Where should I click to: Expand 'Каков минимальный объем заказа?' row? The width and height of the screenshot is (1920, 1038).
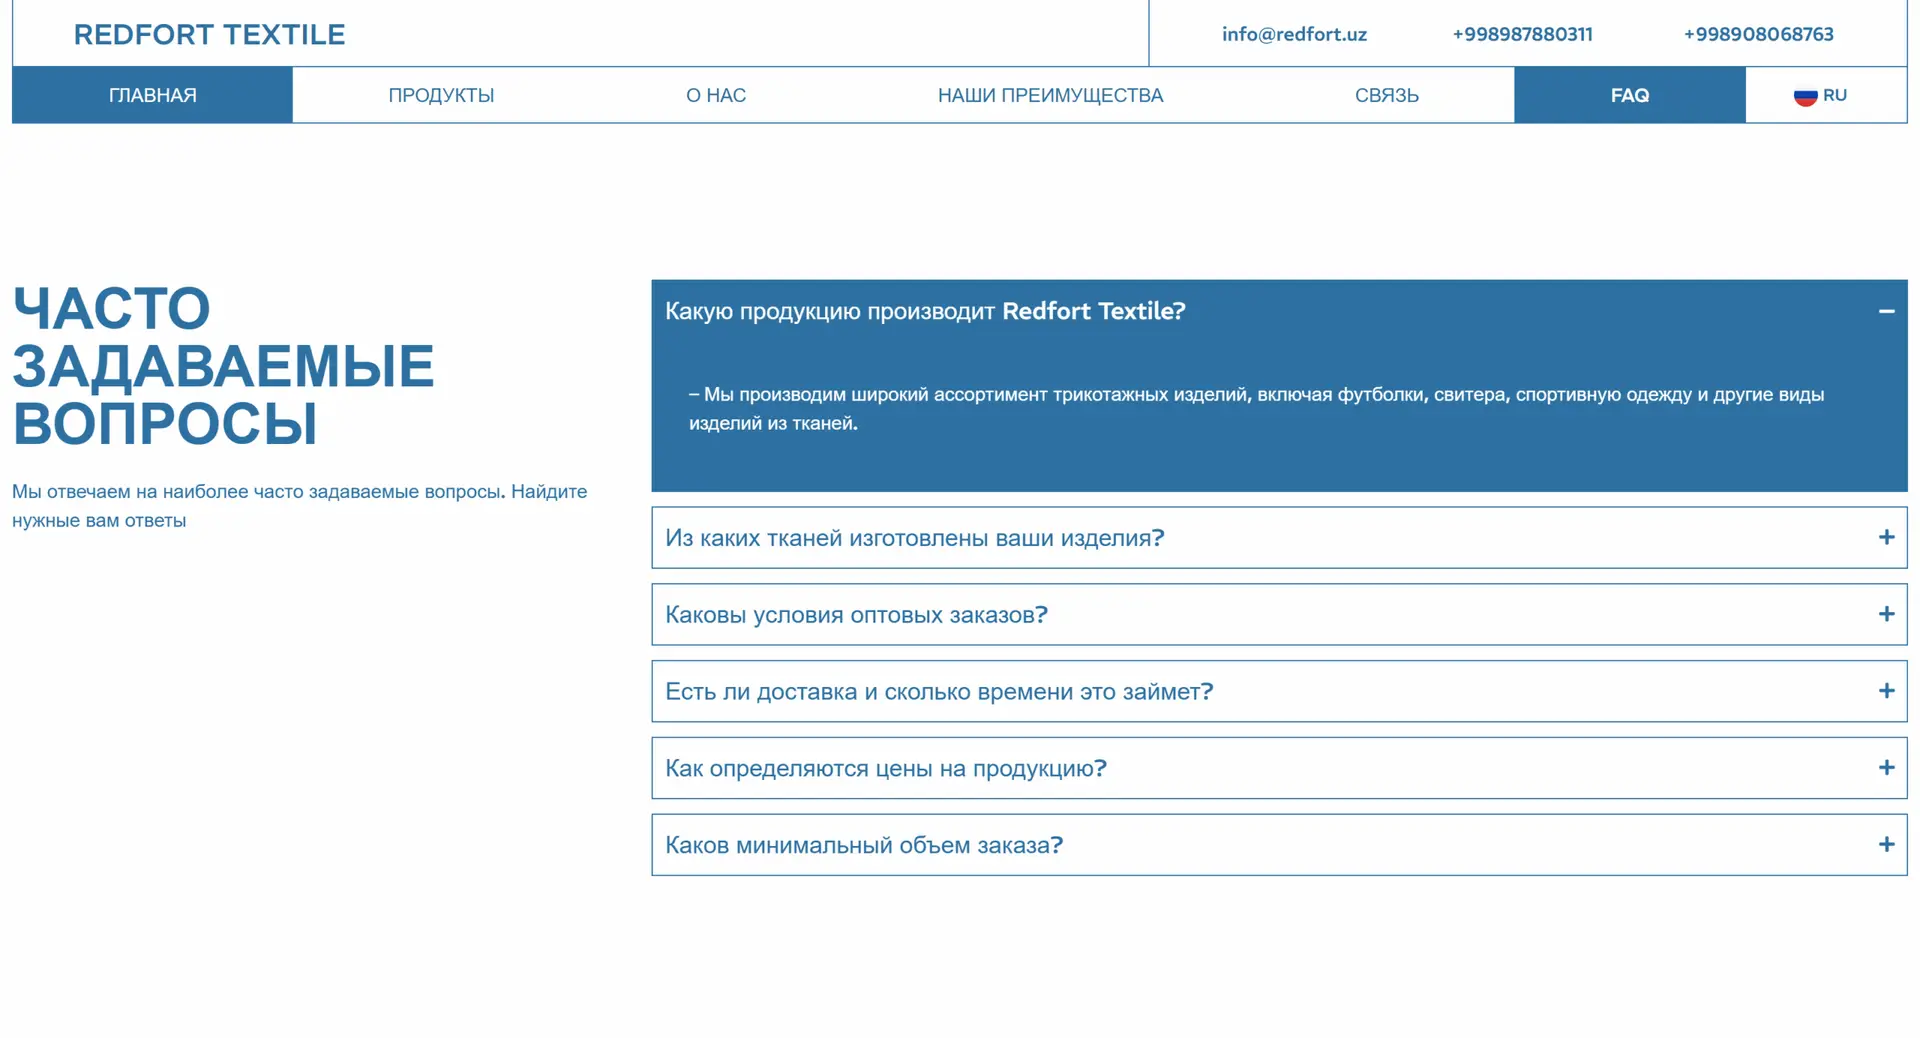point(863,846)
